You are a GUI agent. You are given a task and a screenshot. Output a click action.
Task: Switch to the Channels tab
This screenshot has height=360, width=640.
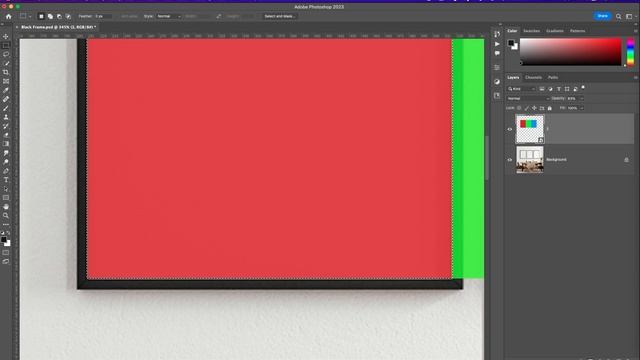click(x=533, y=78)
